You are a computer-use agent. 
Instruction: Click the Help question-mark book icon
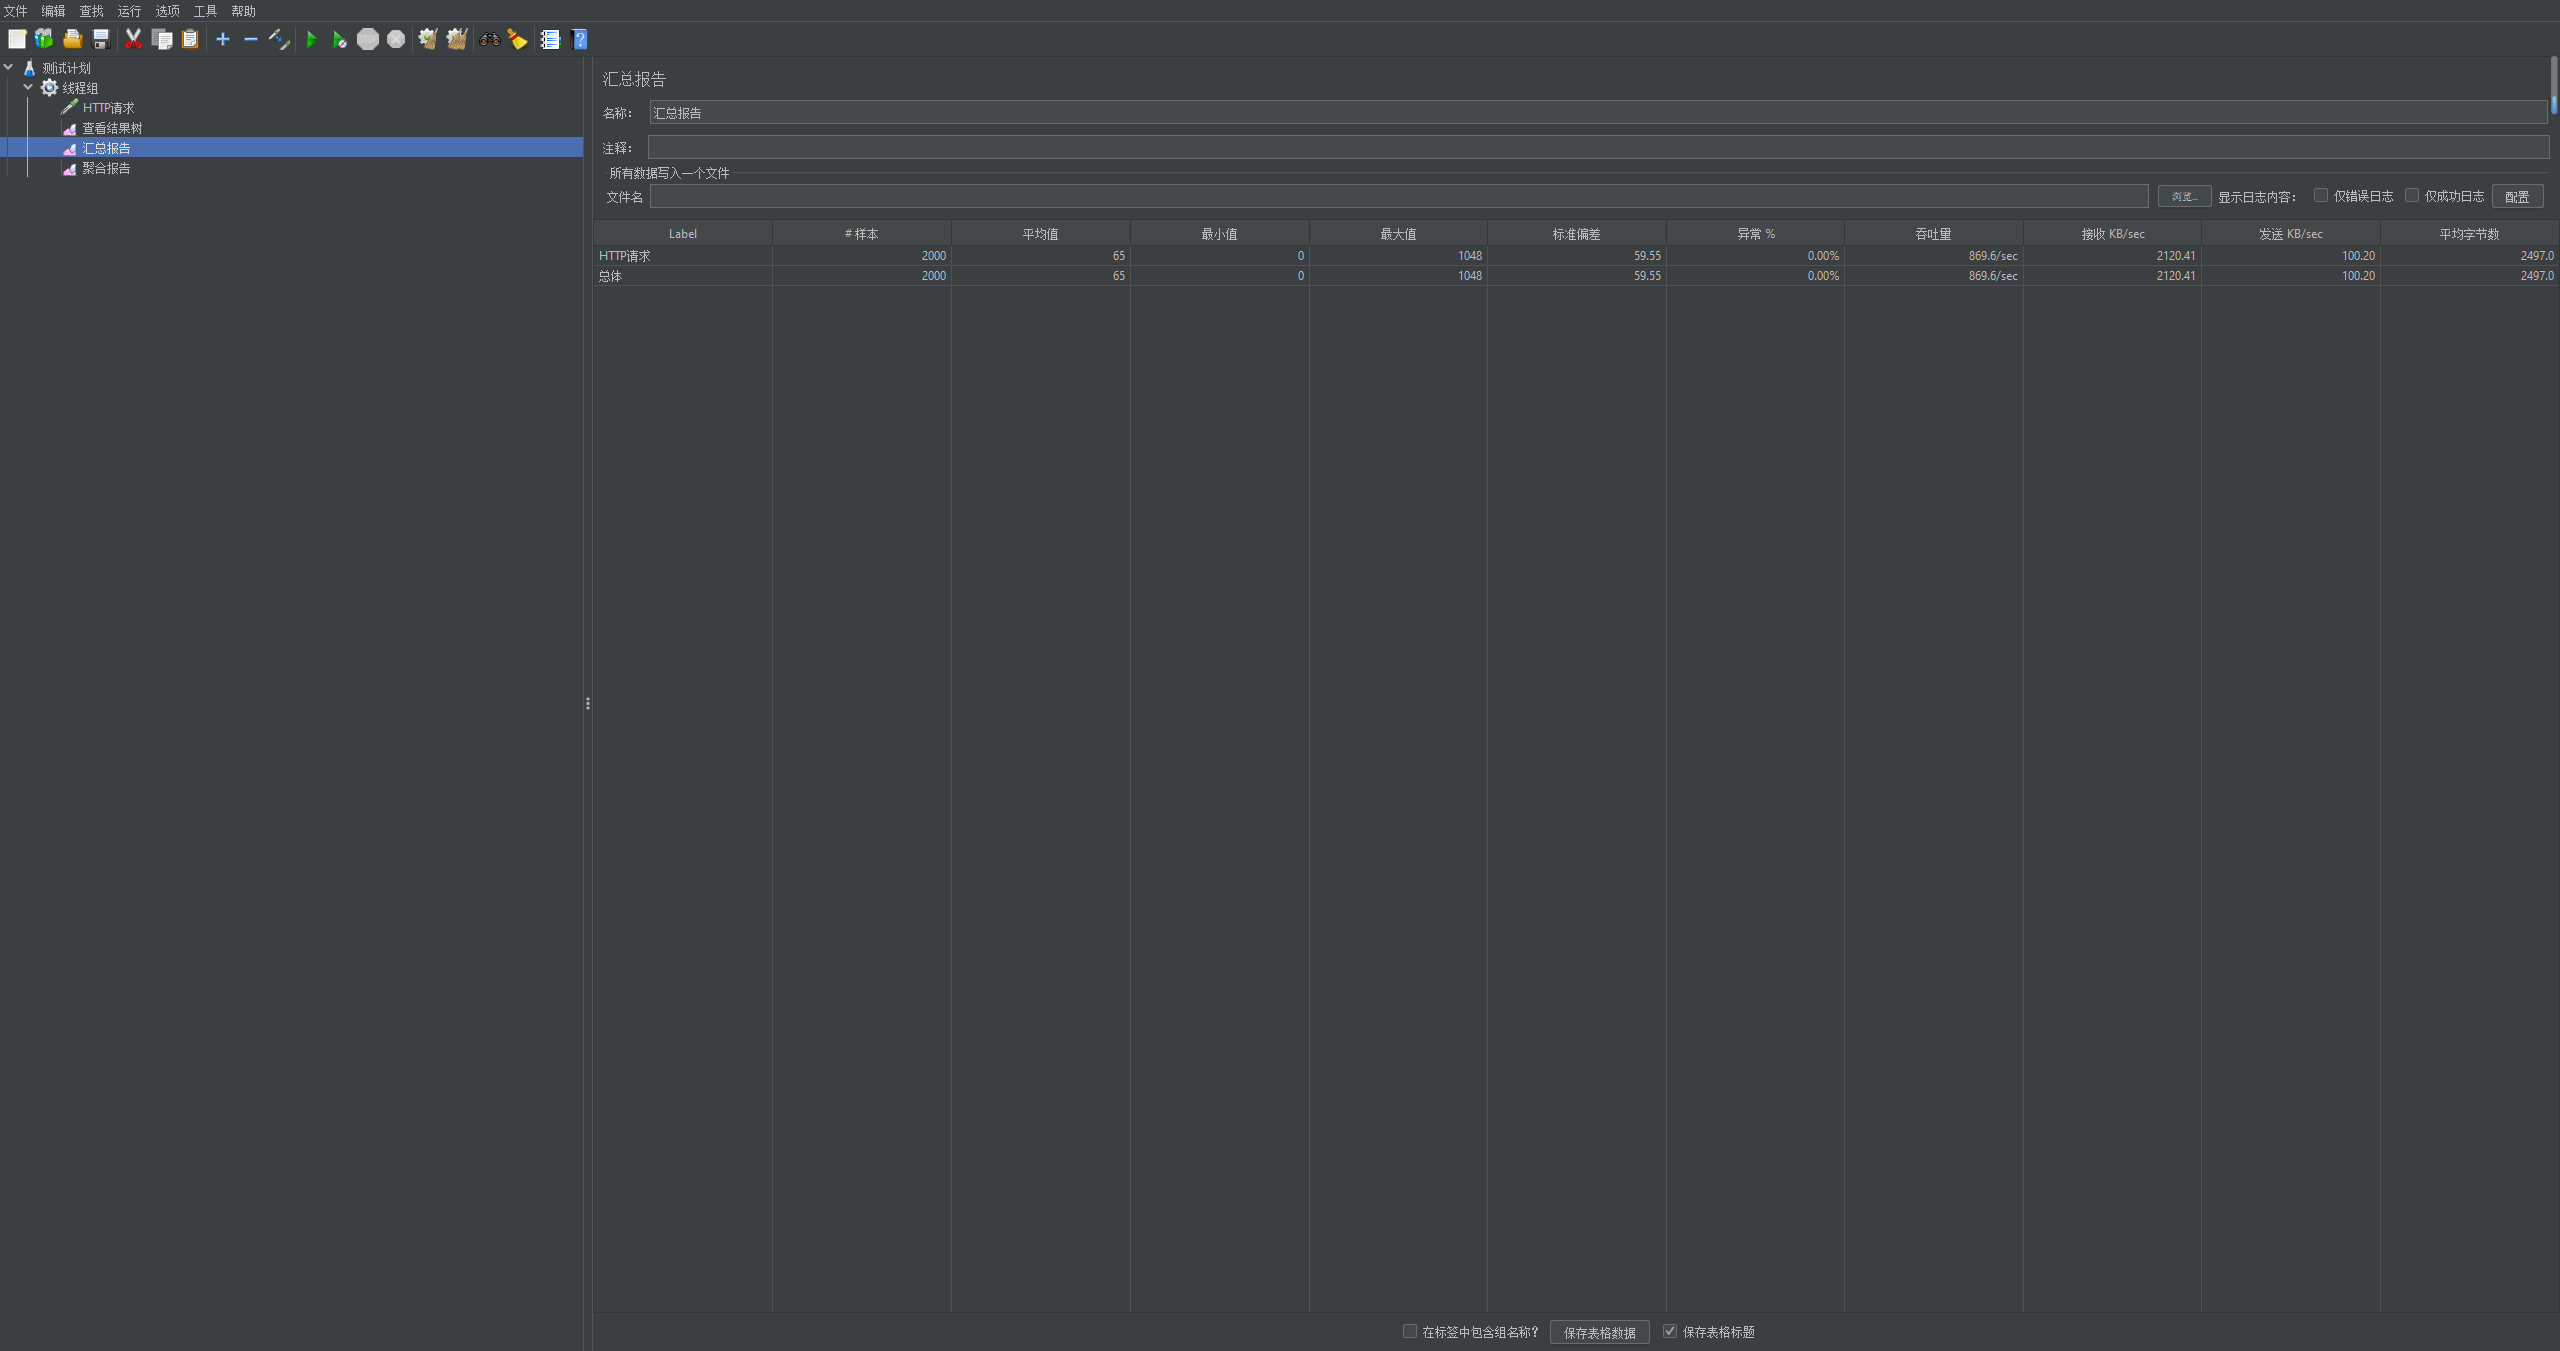579,40
